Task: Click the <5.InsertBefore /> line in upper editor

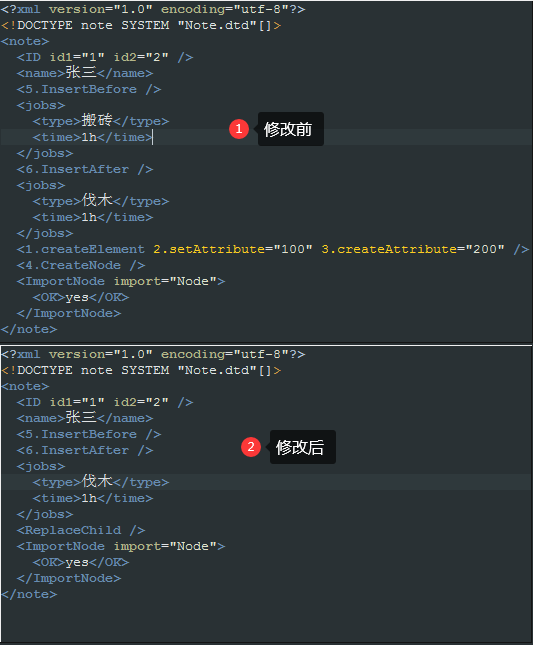Action: (89, 89)
